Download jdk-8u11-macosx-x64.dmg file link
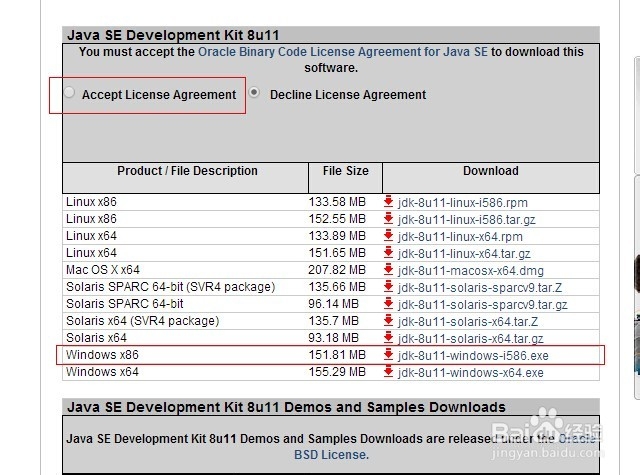The width and height of the screenshot is (640, 475). 471,271
